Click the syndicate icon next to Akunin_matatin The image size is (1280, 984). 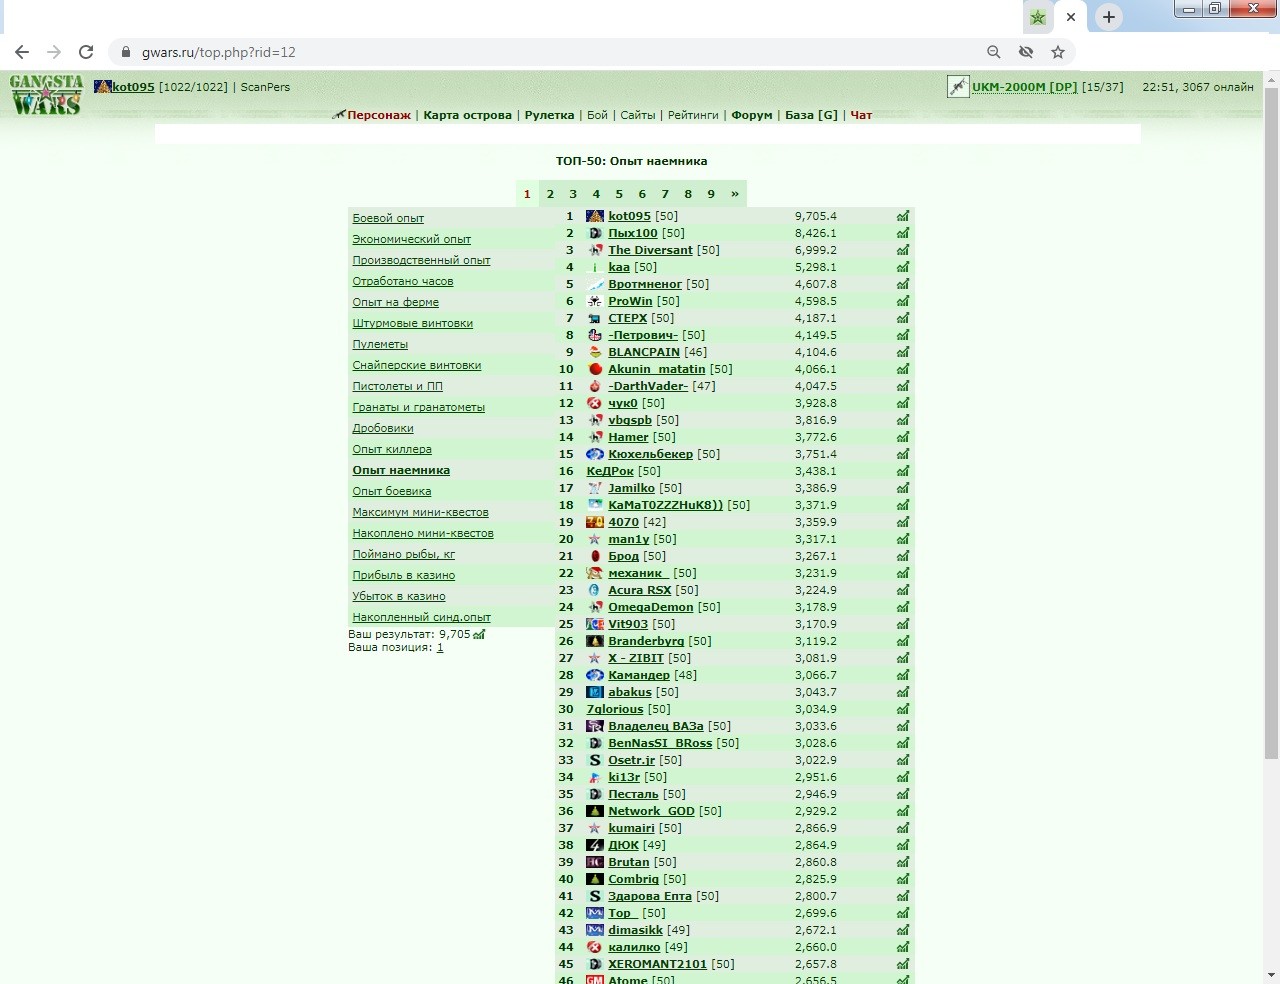[x=595, y=369]
